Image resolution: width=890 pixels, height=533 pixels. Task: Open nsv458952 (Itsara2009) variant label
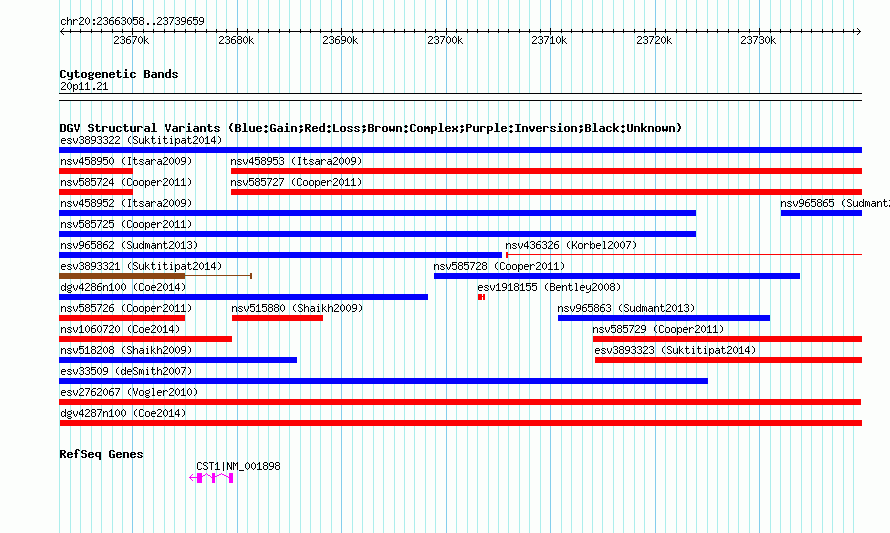(126, 203)
